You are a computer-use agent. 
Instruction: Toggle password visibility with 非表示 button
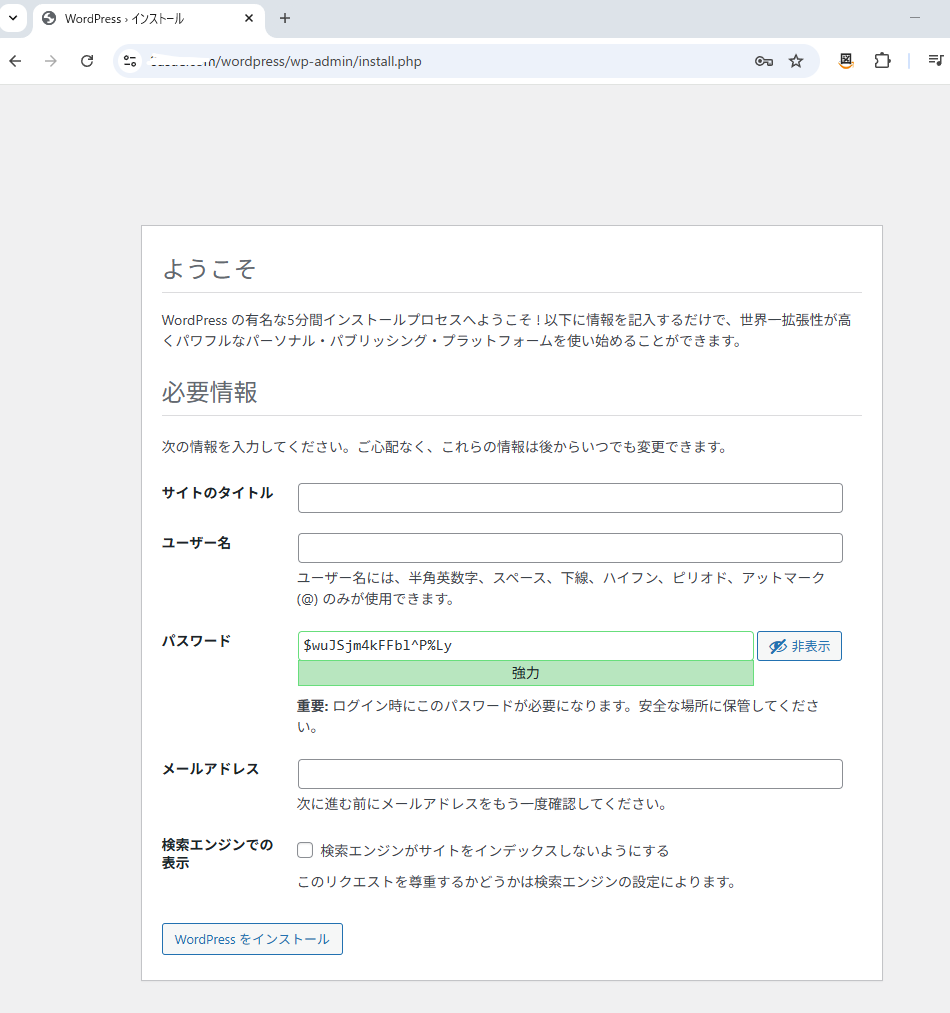click(x=799, y=646)
